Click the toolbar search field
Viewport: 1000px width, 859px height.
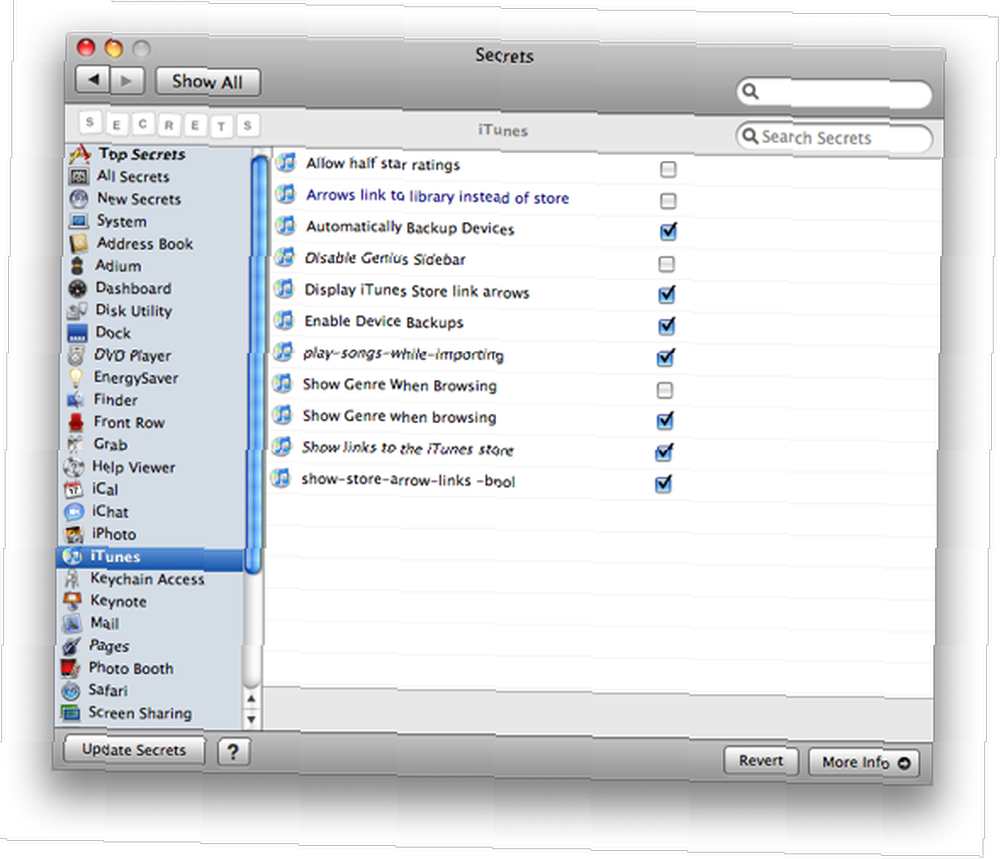coord(834,93)
